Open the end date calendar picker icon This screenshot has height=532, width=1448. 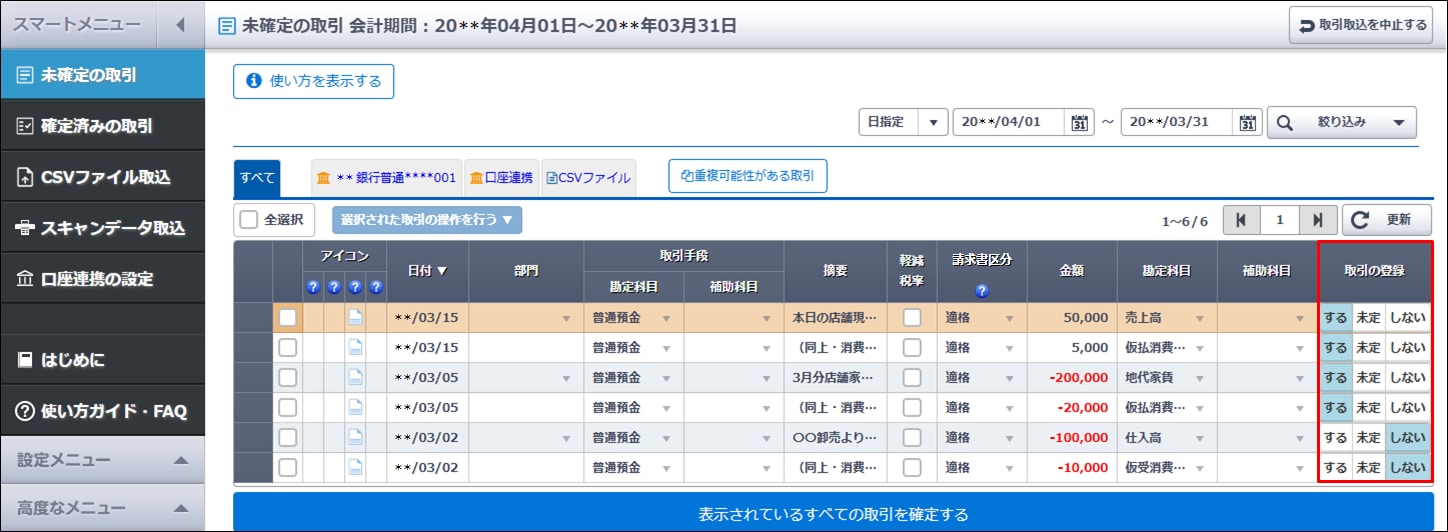coord(1247,123)
